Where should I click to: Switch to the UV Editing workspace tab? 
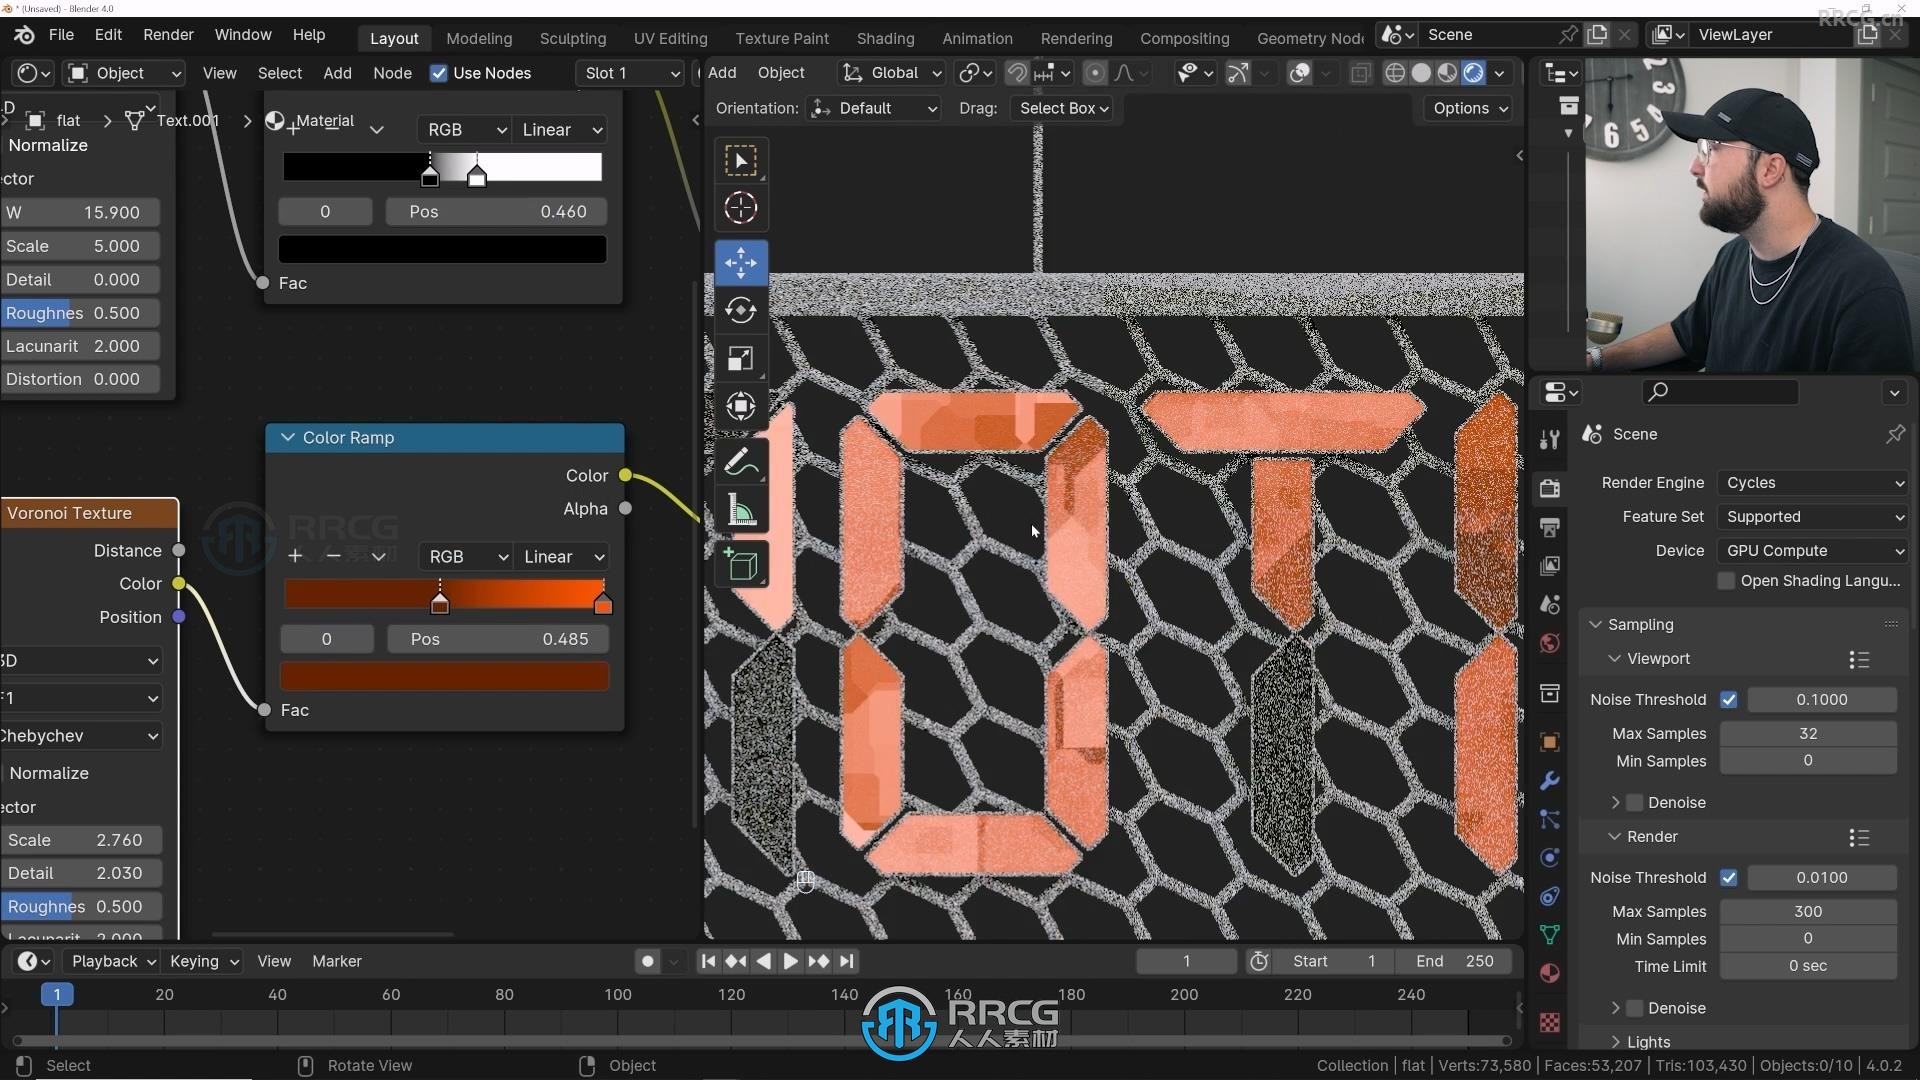[670, 38]
